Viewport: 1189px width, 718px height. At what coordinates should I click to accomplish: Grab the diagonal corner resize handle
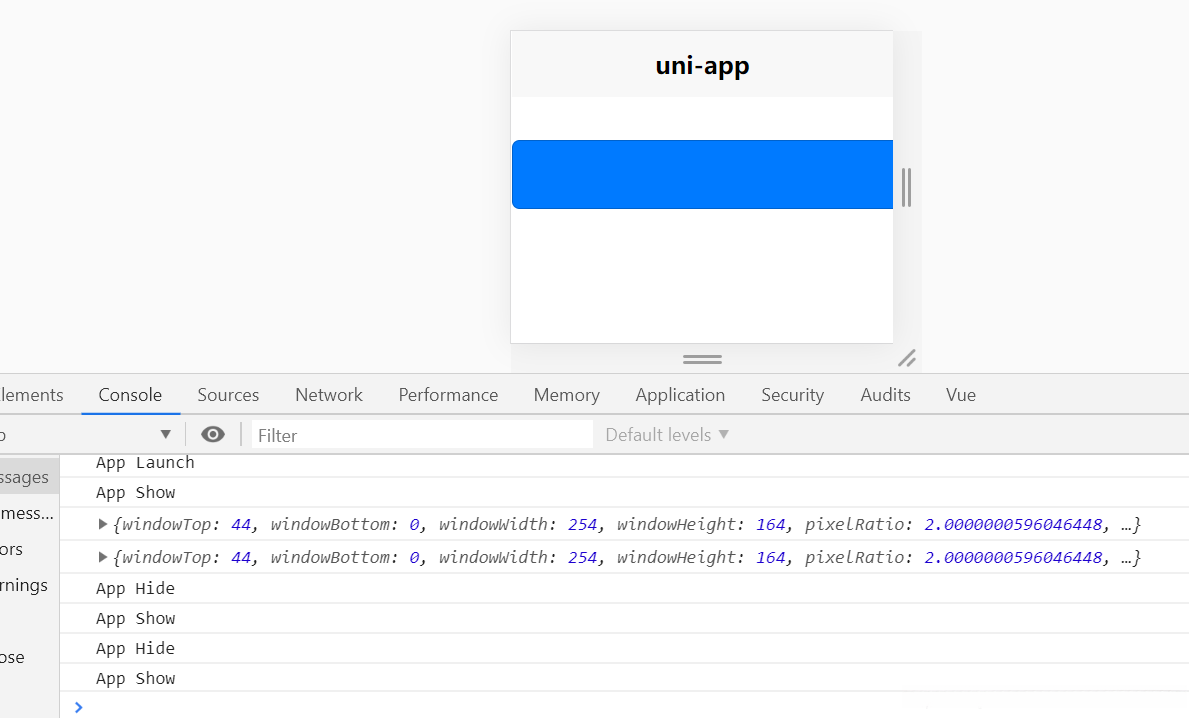click(907, 358)
